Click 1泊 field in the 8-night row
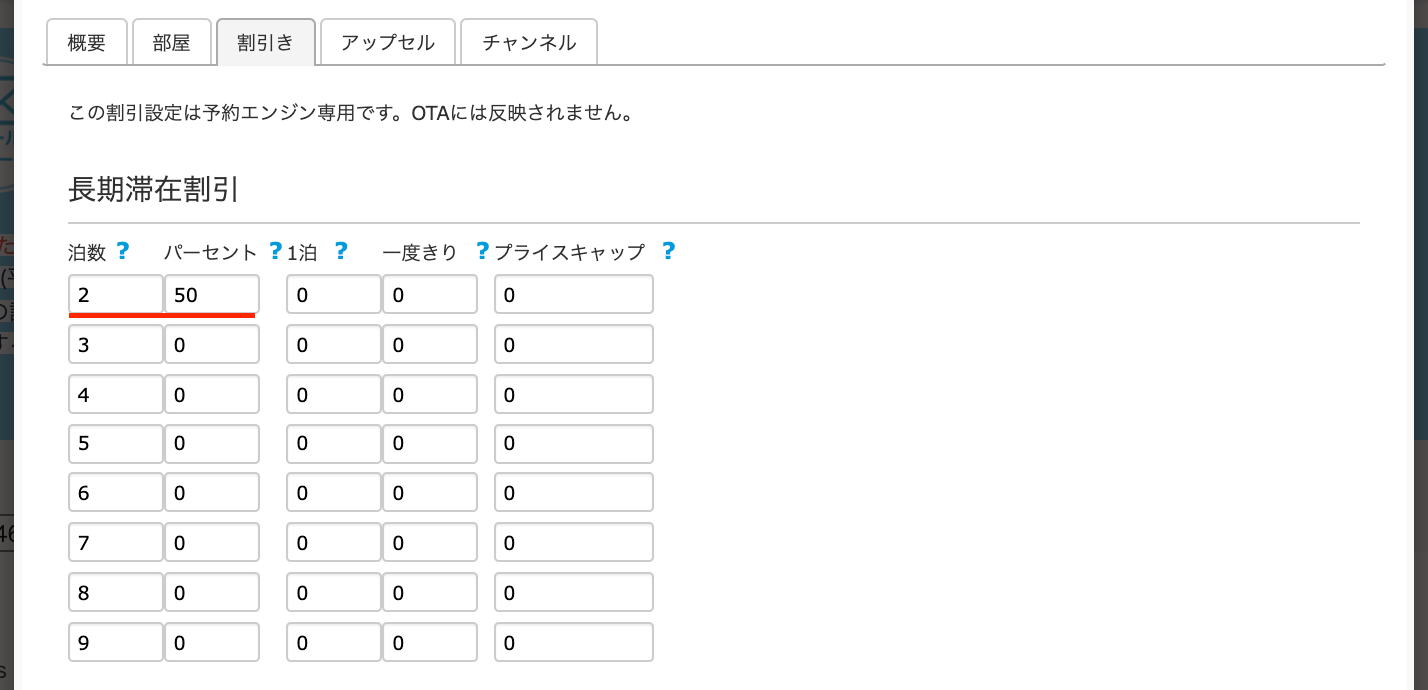This screenshot has height=690, width=1428. click(333, 592)
